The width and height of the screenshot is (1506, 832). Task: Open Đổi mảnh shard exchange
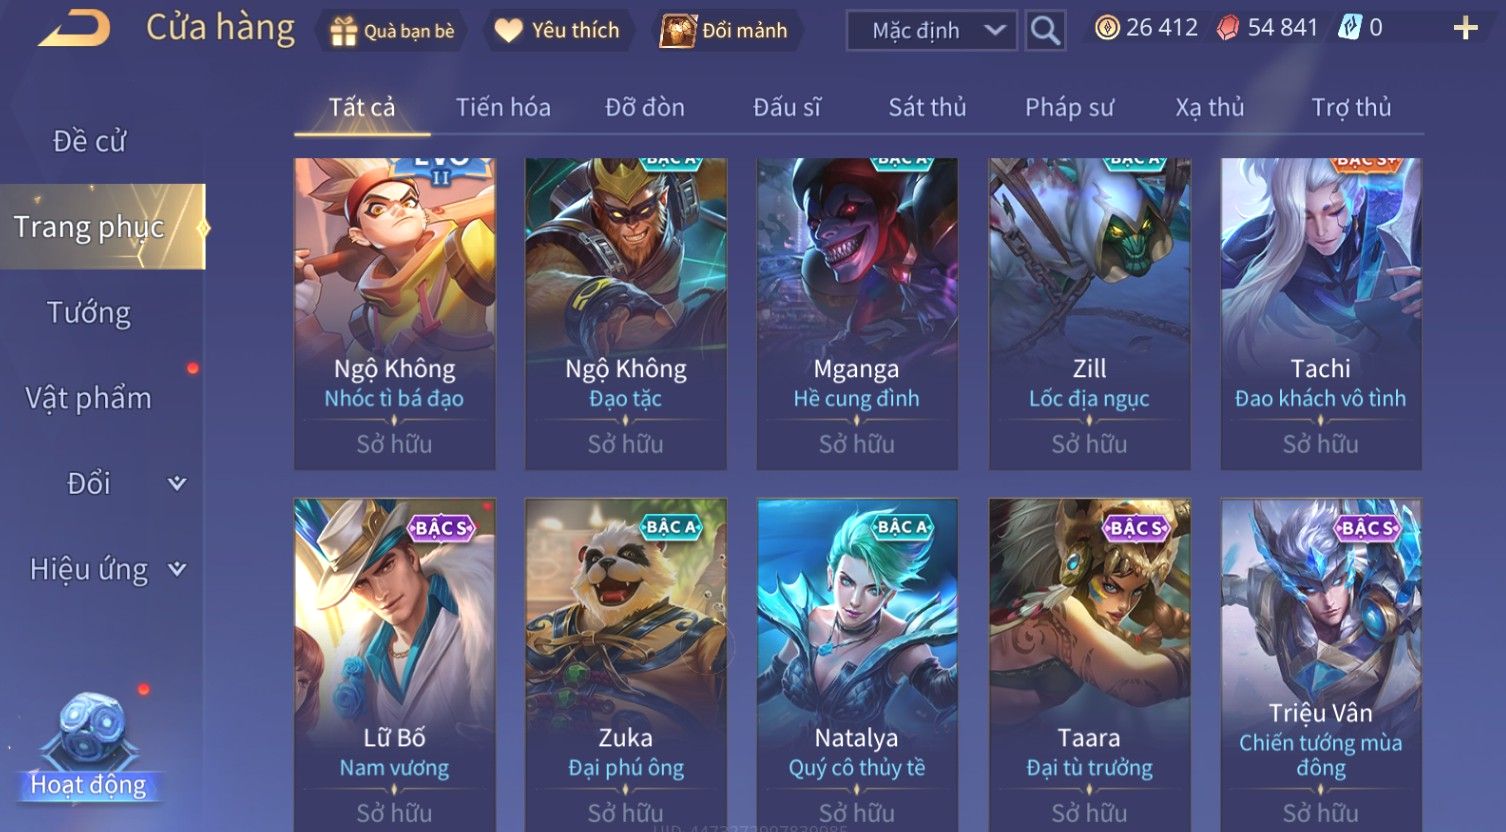[x=677, y=31]
